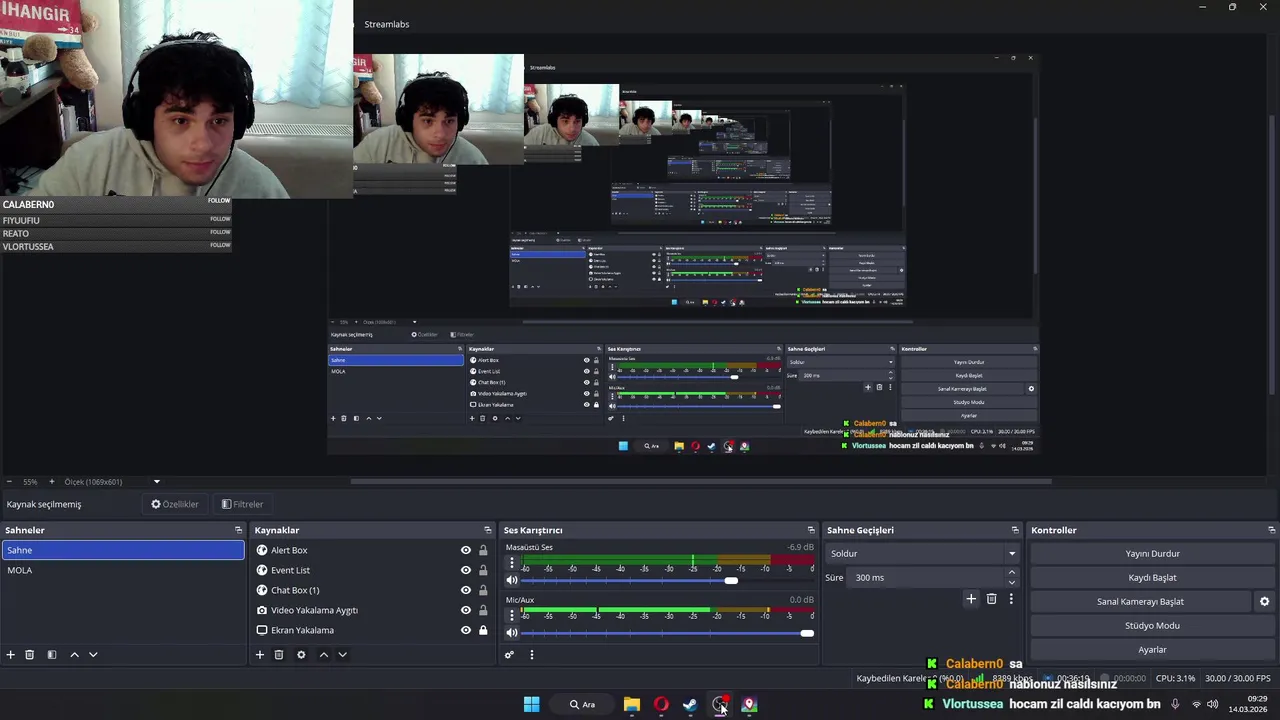This screenshot has height=720, width=1280.
Task: Increase Süre duration with up arrow
Action: tap(1012, 573)
